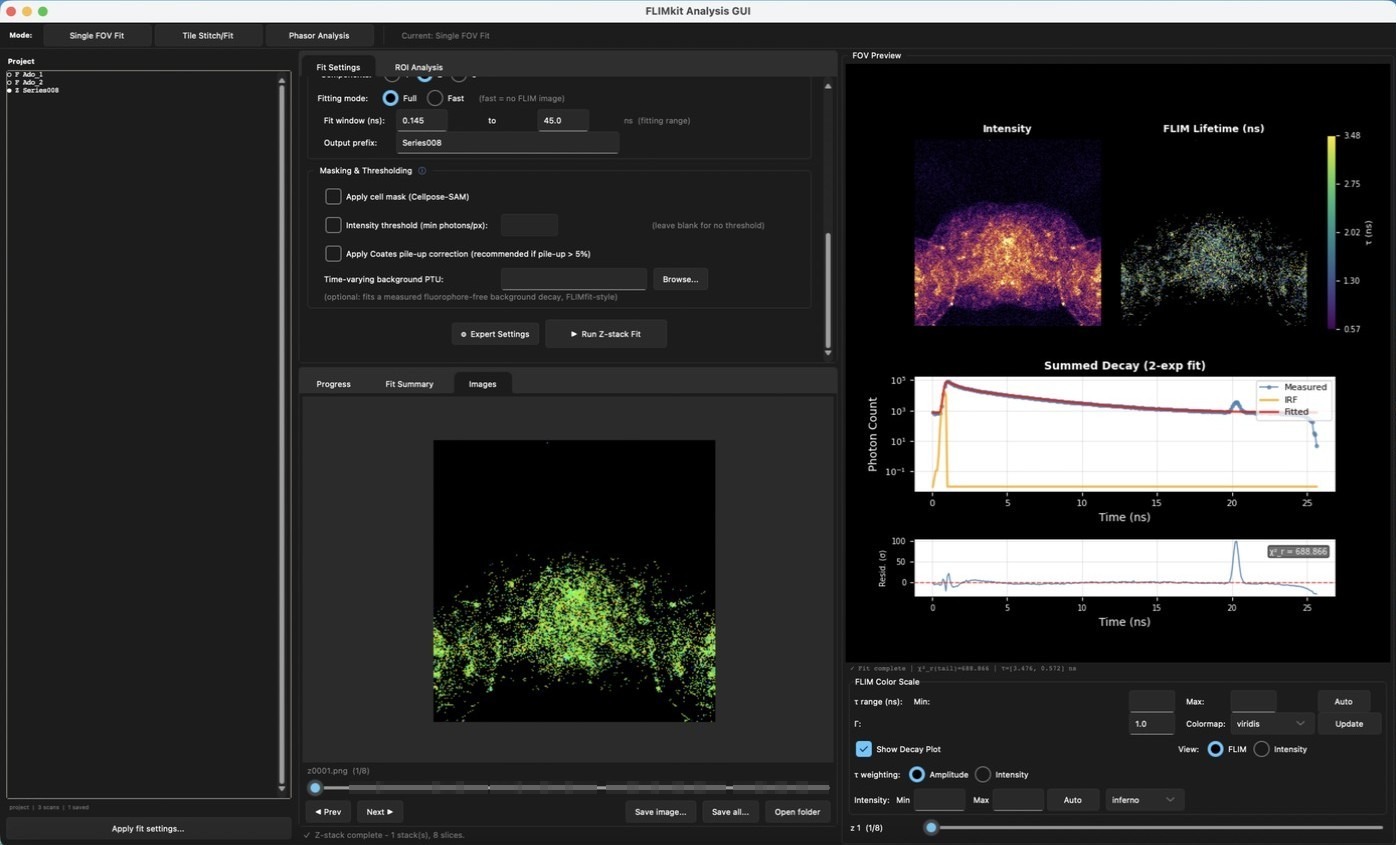Click the Project list scroll-up arrow

[x=282, y=80]
